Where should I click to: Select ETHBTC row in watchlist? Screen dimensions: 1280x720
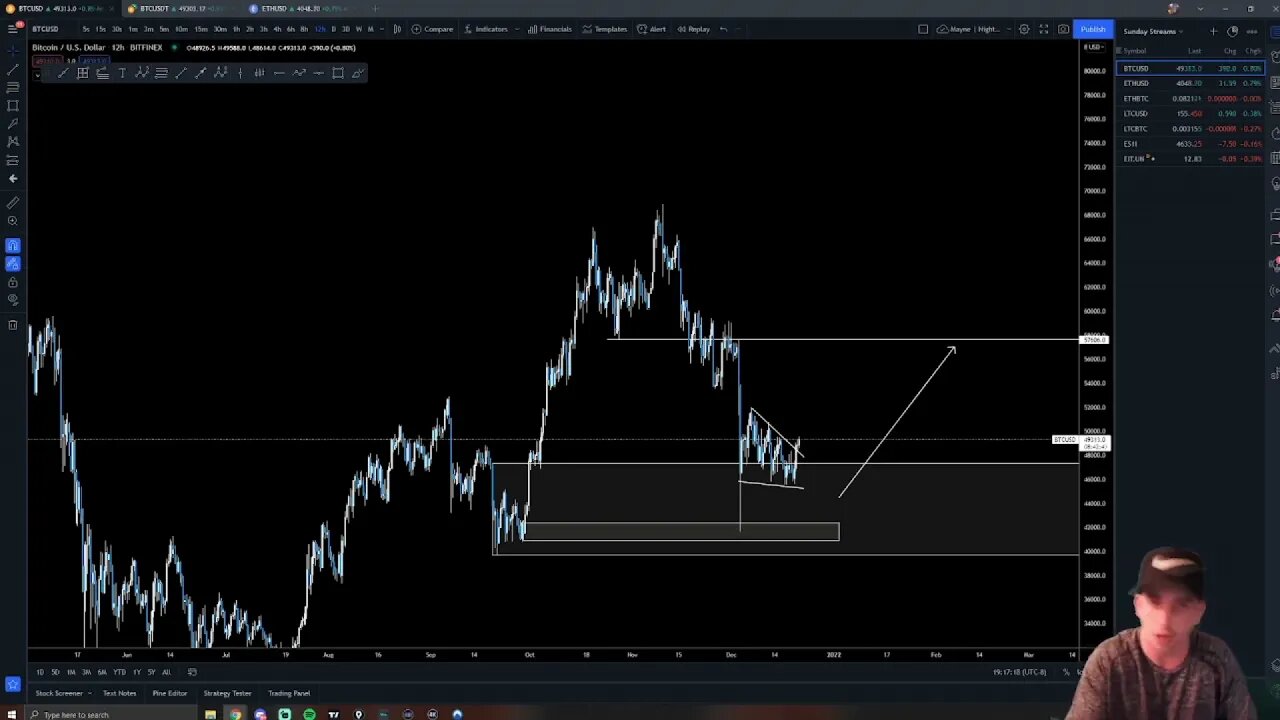1190,98
